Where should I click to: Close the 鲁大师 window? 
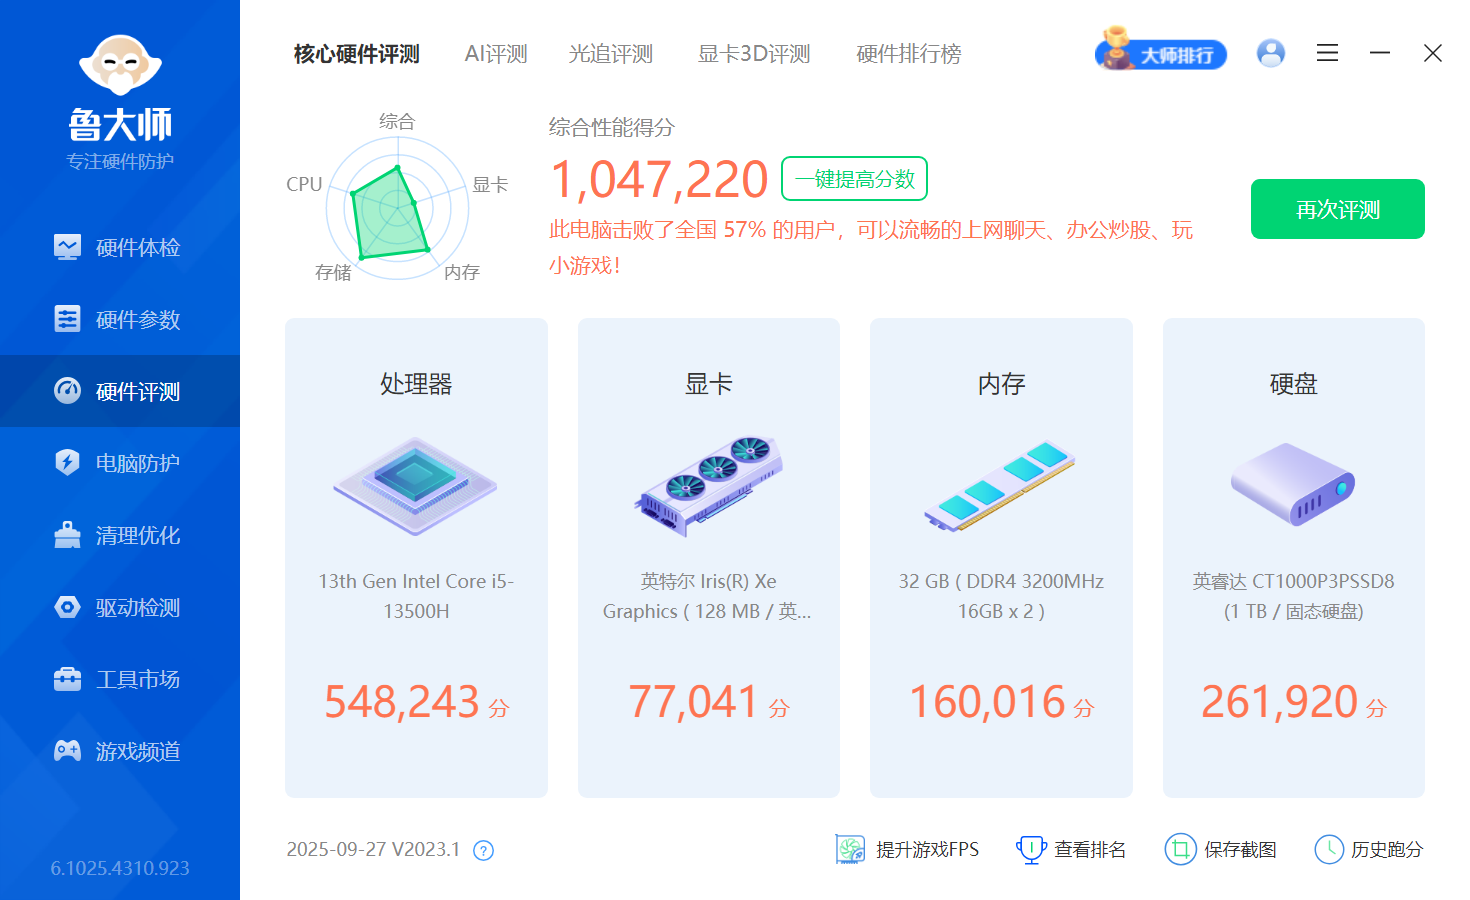click(x=1433, y=53)
